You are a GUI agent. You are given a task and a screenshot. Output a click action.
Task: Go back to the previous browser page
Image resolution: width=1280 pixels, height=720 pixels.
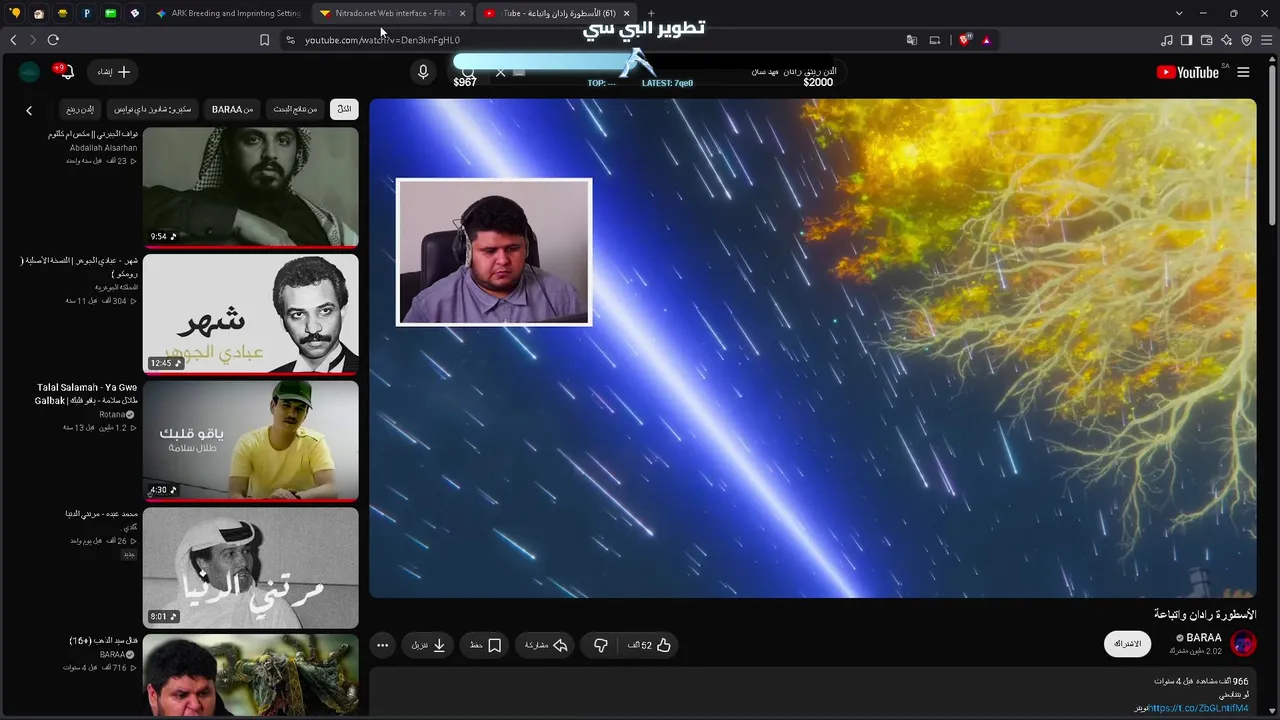[13, 40]
